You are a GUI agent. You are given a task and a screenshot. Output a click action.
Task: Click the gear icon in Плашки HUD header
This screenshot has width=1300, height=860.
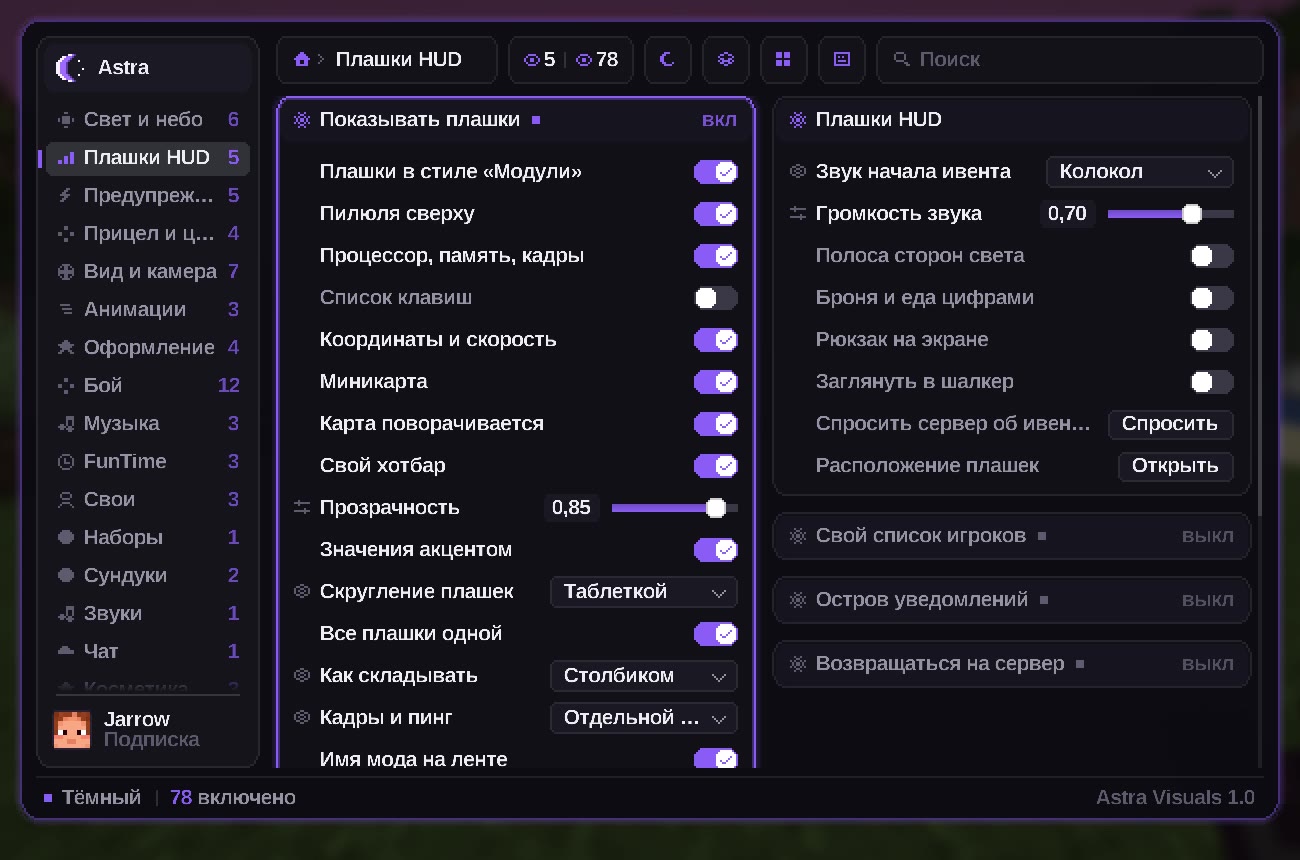(798, 120)
